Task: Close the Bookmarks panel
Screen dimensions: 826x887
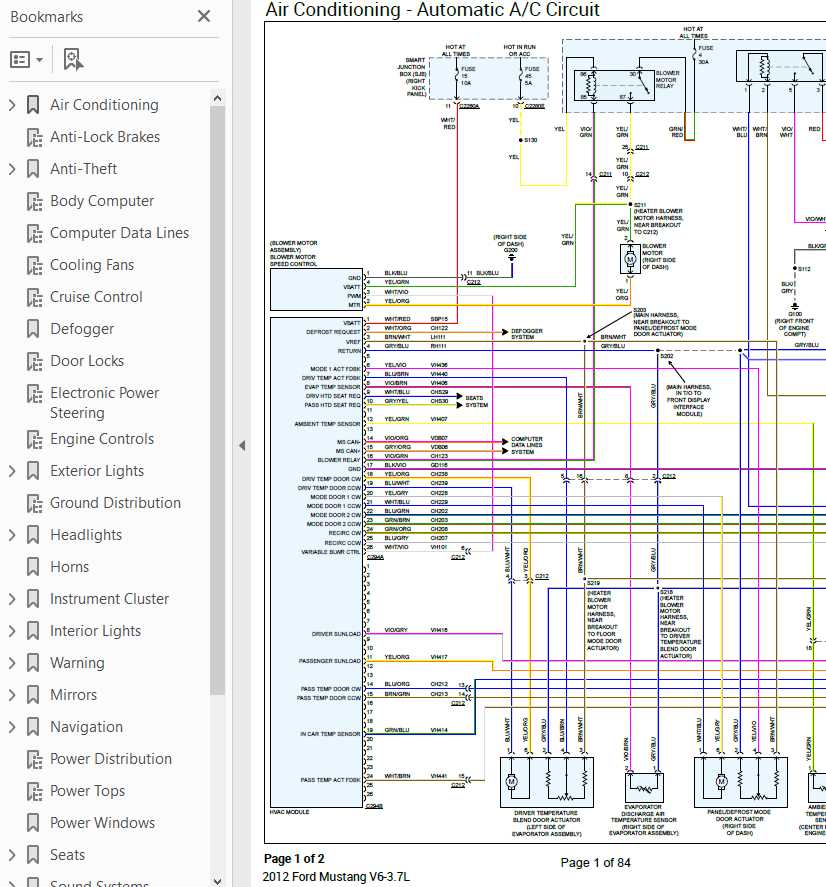Action: pyautogui.click(x=204, y=16)
